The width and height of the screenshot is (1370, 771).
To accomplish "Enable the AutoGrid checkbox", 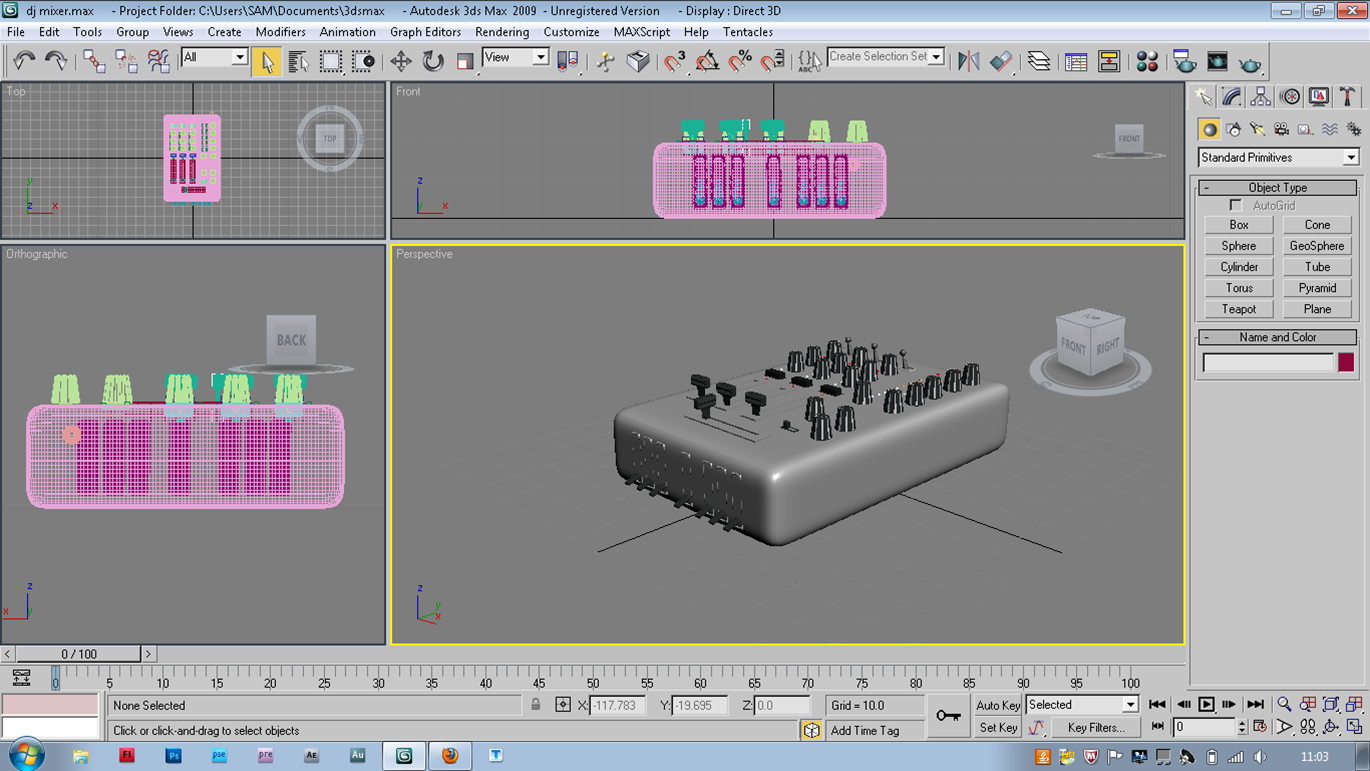I will [x=1236, y=205].
